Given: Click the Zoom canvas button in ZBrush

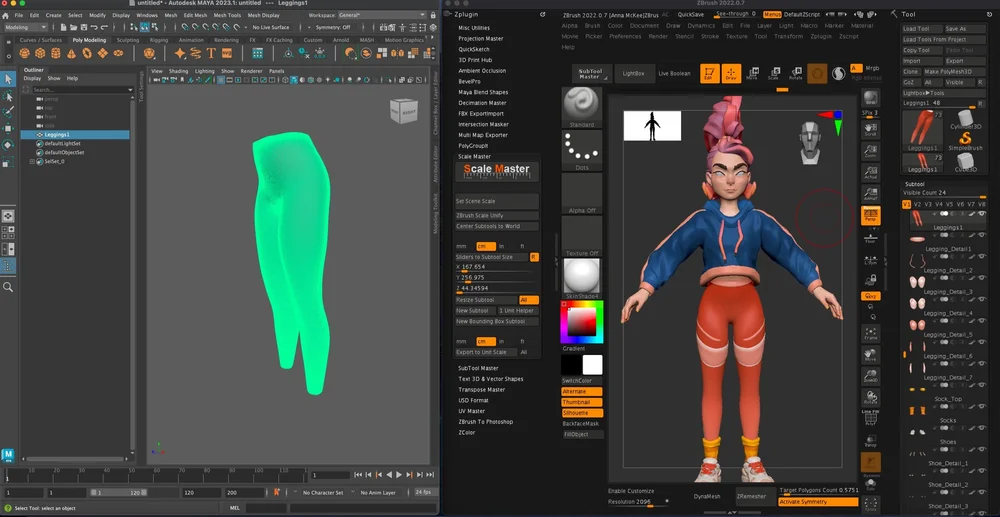Looking at the screenshot, I should (871, 152).
